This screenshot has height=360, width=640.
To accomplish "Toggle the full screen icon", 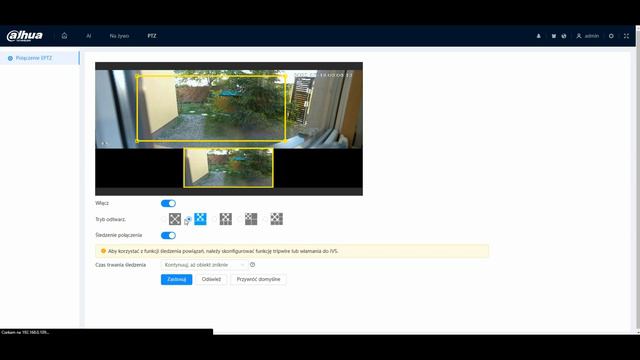I will tap(627, 36).
